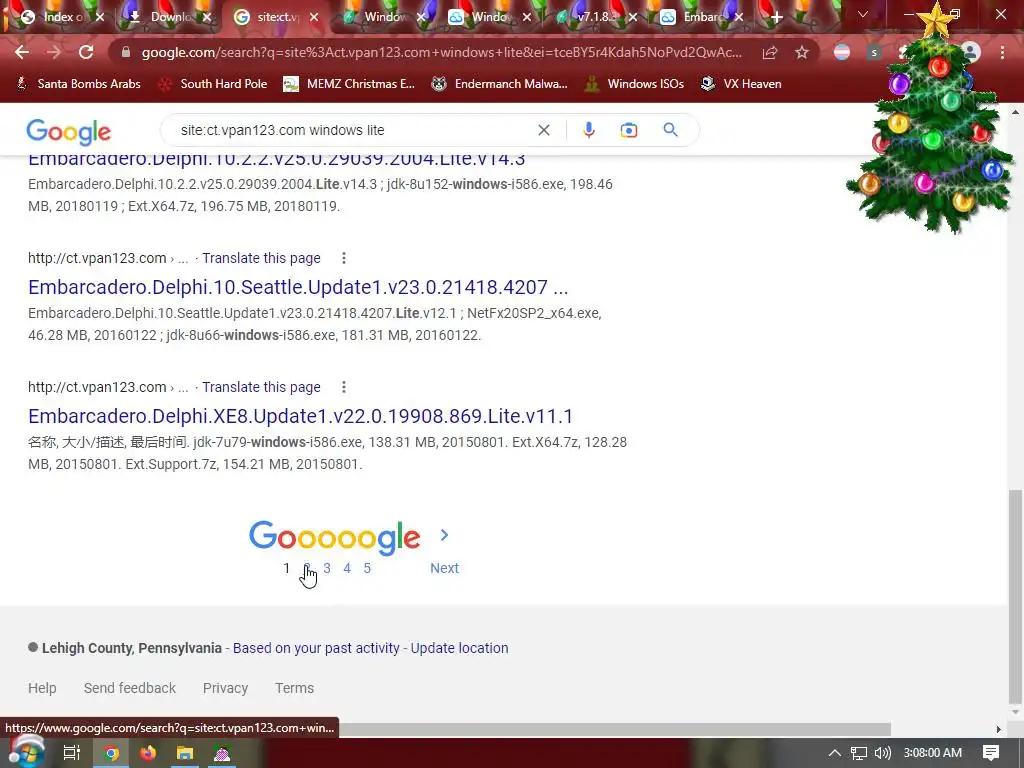
Task: Open tab search dropdown chevron
Action: coord(863,14)
